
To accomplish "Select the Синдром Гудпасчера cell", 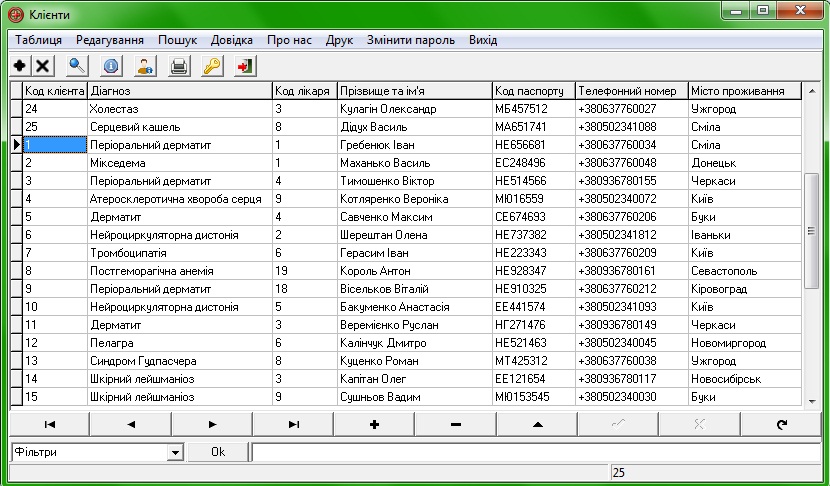I will (x=179, y=361).
